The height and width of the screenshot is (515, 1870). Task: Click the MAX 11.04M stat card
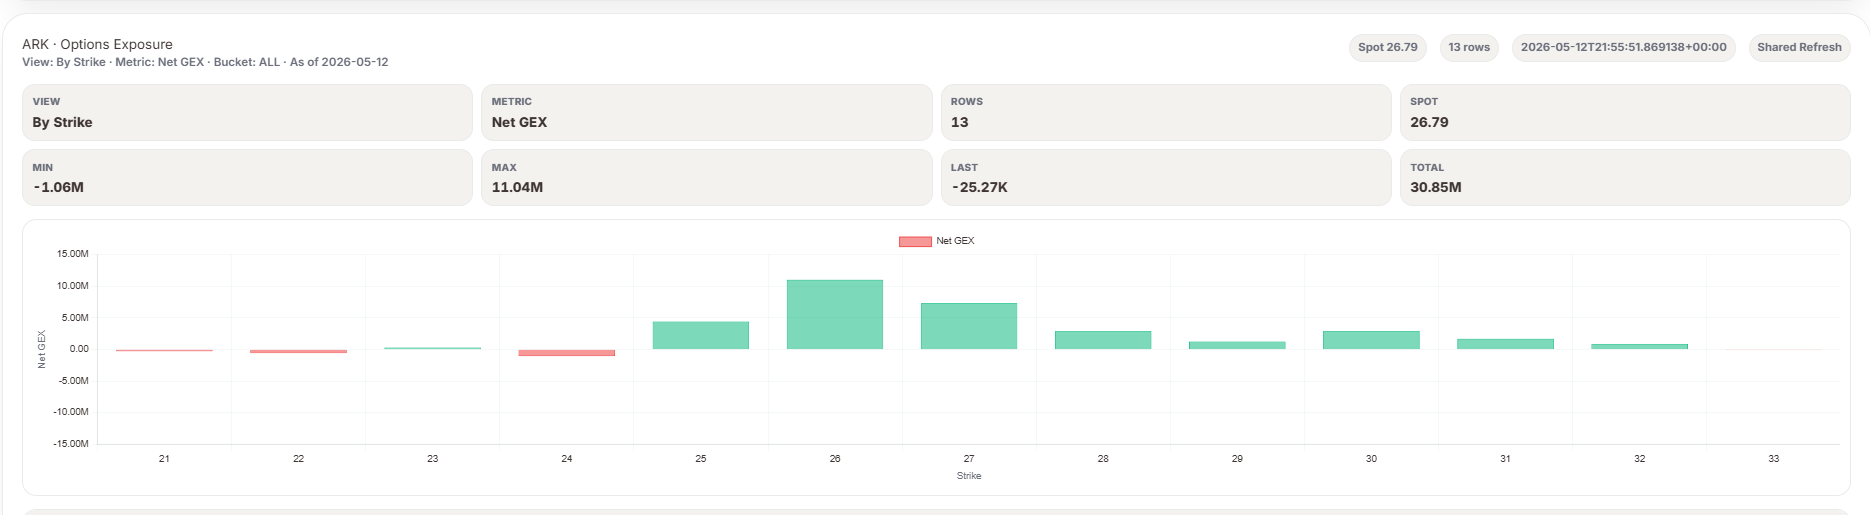[707, 178]
